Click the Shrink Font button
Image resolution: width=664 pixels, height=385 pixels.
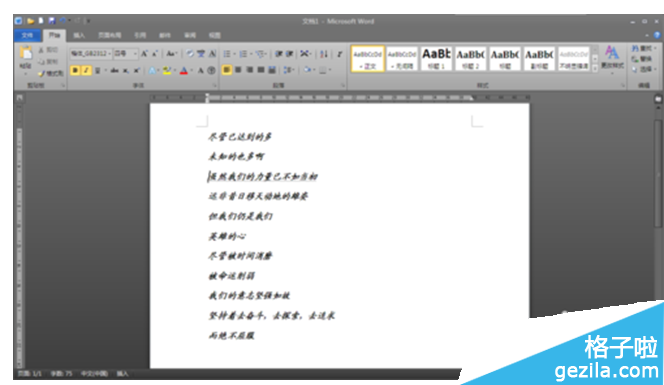tap(155, 54)
